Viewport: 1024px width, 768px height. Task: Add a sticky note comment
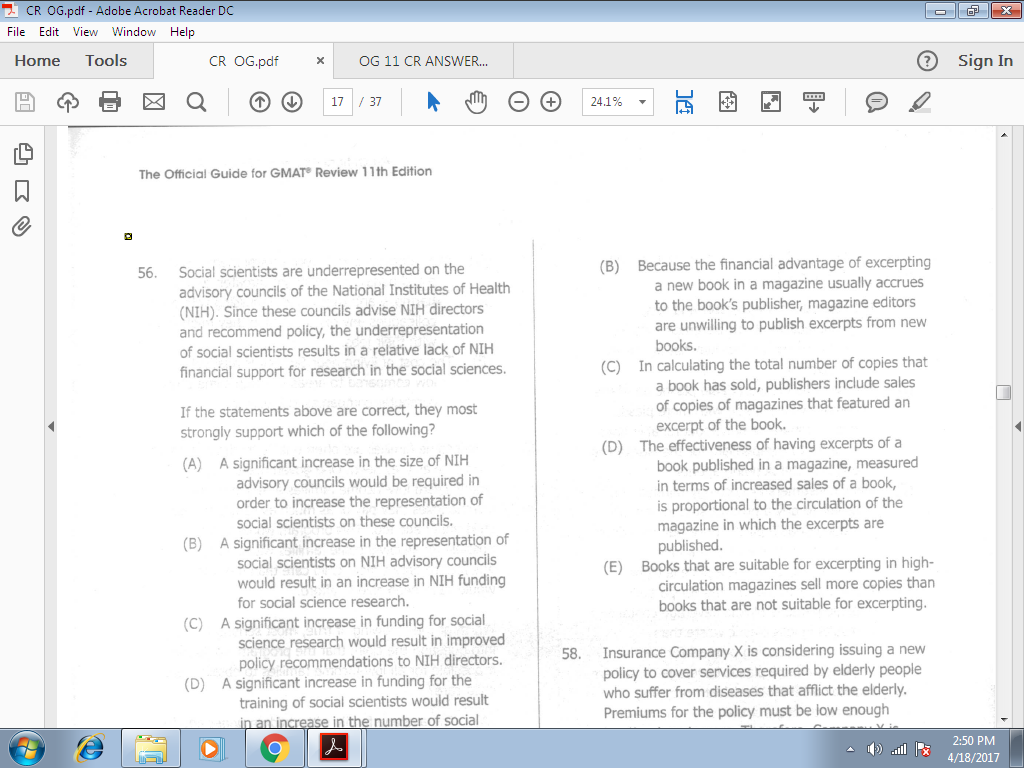point(876,102)
